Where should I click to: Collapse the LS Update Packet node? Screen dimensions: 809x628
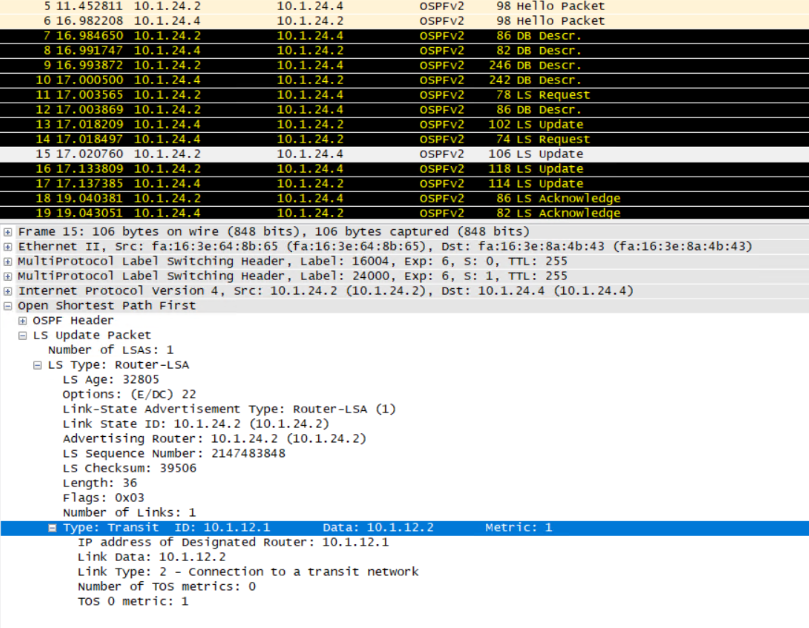point(23,336)
